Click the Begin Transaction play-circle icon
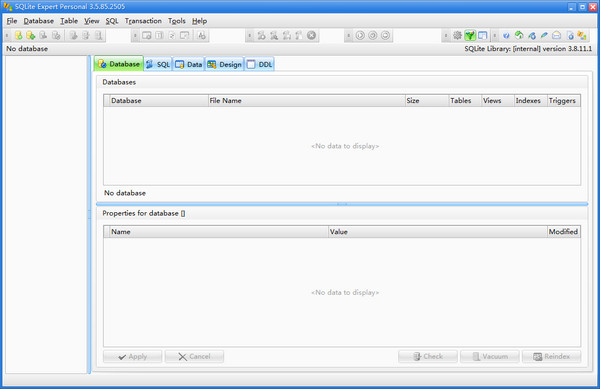This screenshot has width=600, height=389. (x=360, y=36)
